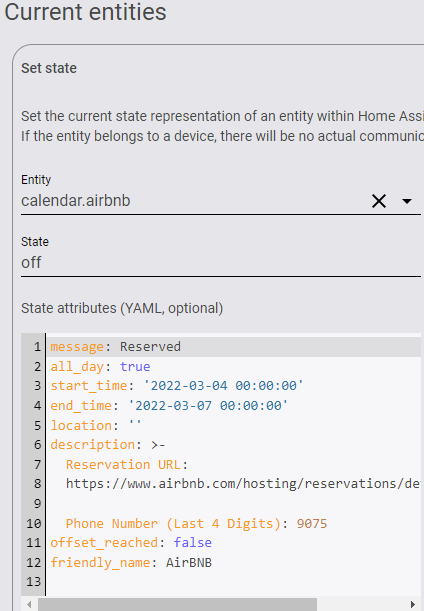Click line number 1 in editor gutter
Viewport: 424px width, 611px height.
(x=37, y=347)
